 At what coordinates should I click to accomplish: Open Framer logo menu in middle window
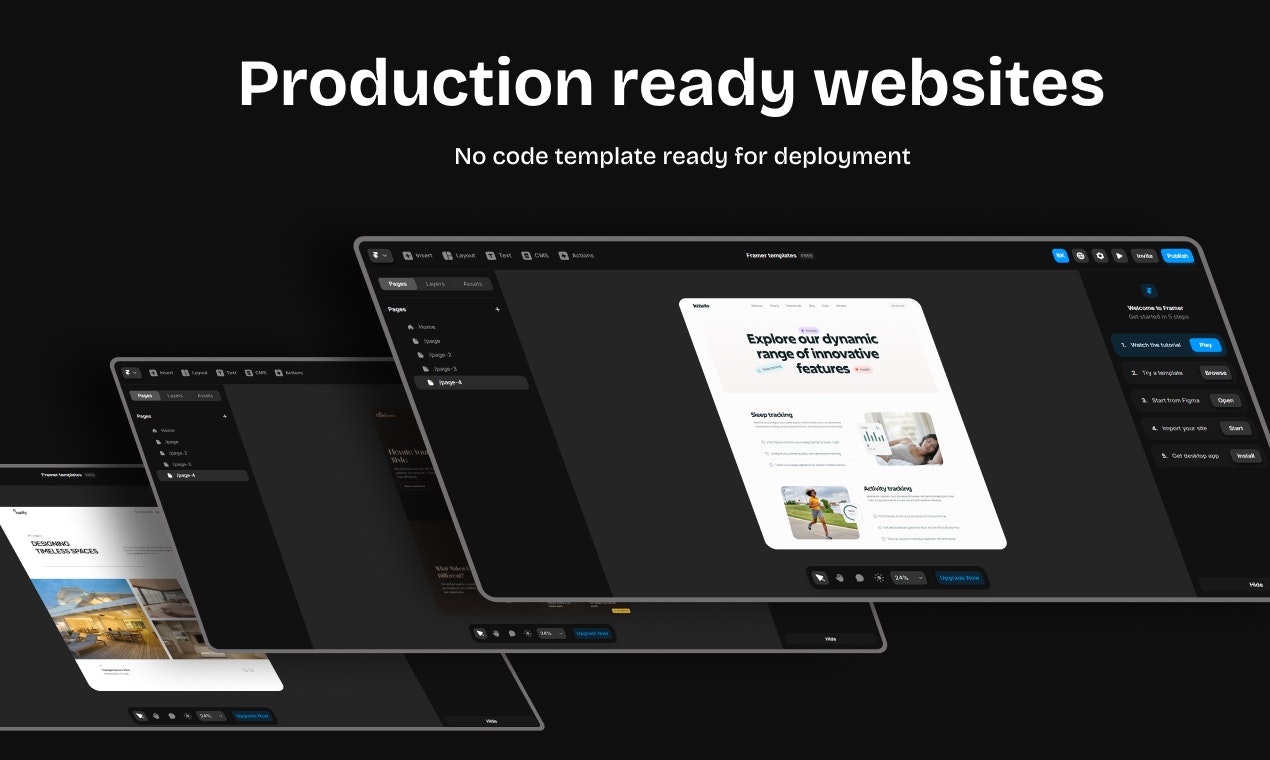[132, 372]
